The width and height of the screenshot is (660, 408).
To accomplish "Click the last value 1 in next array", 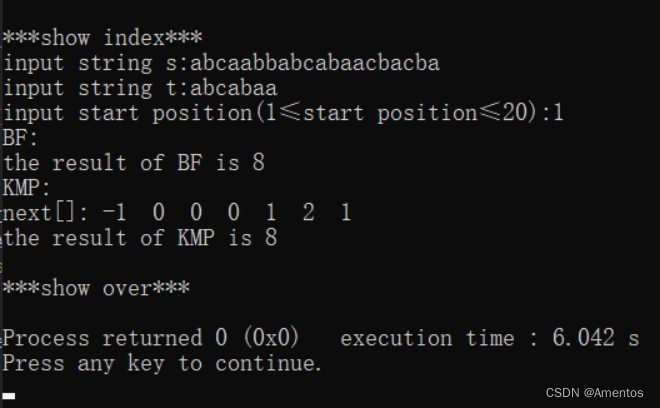I will [x=346, y=213].
